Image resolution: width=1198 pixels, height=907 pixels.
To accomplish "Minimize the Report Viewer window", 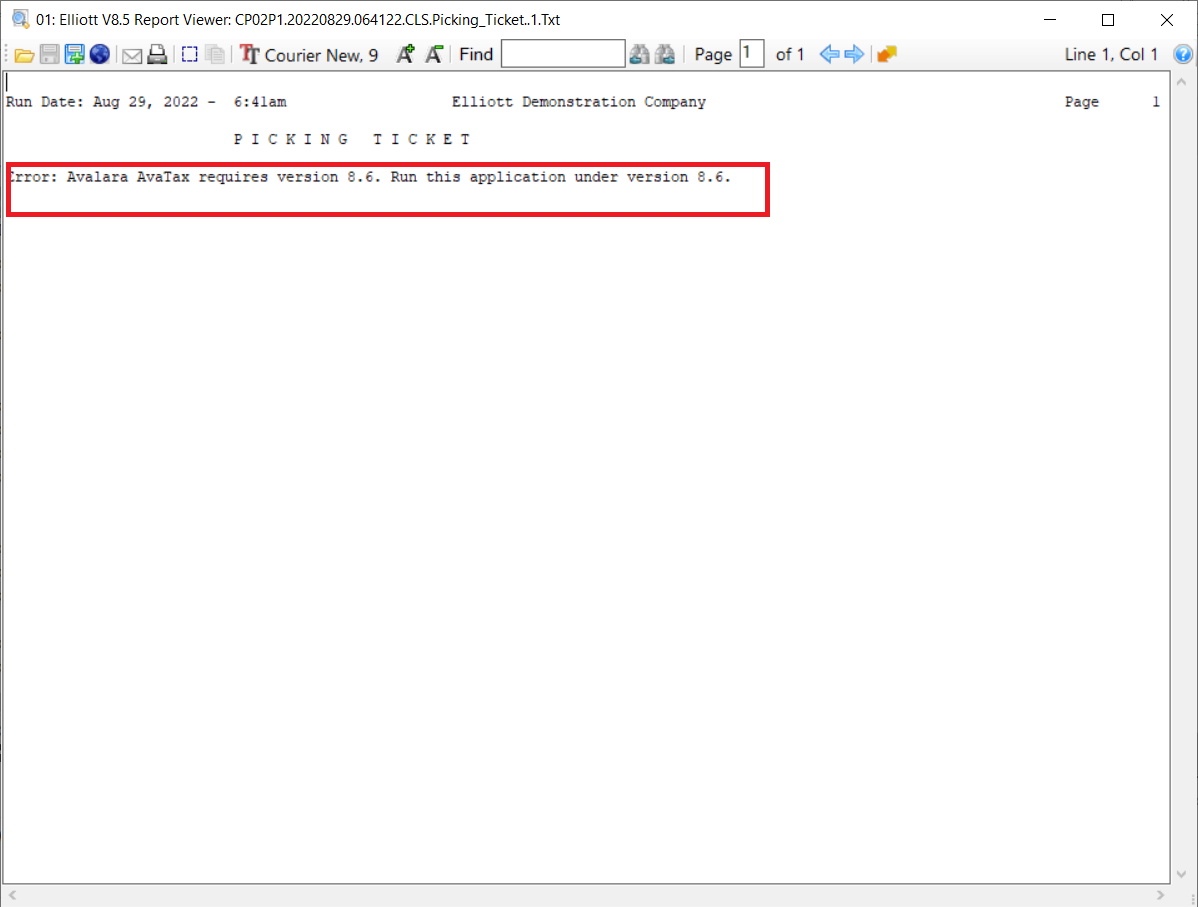I will tap(1050, 20).
